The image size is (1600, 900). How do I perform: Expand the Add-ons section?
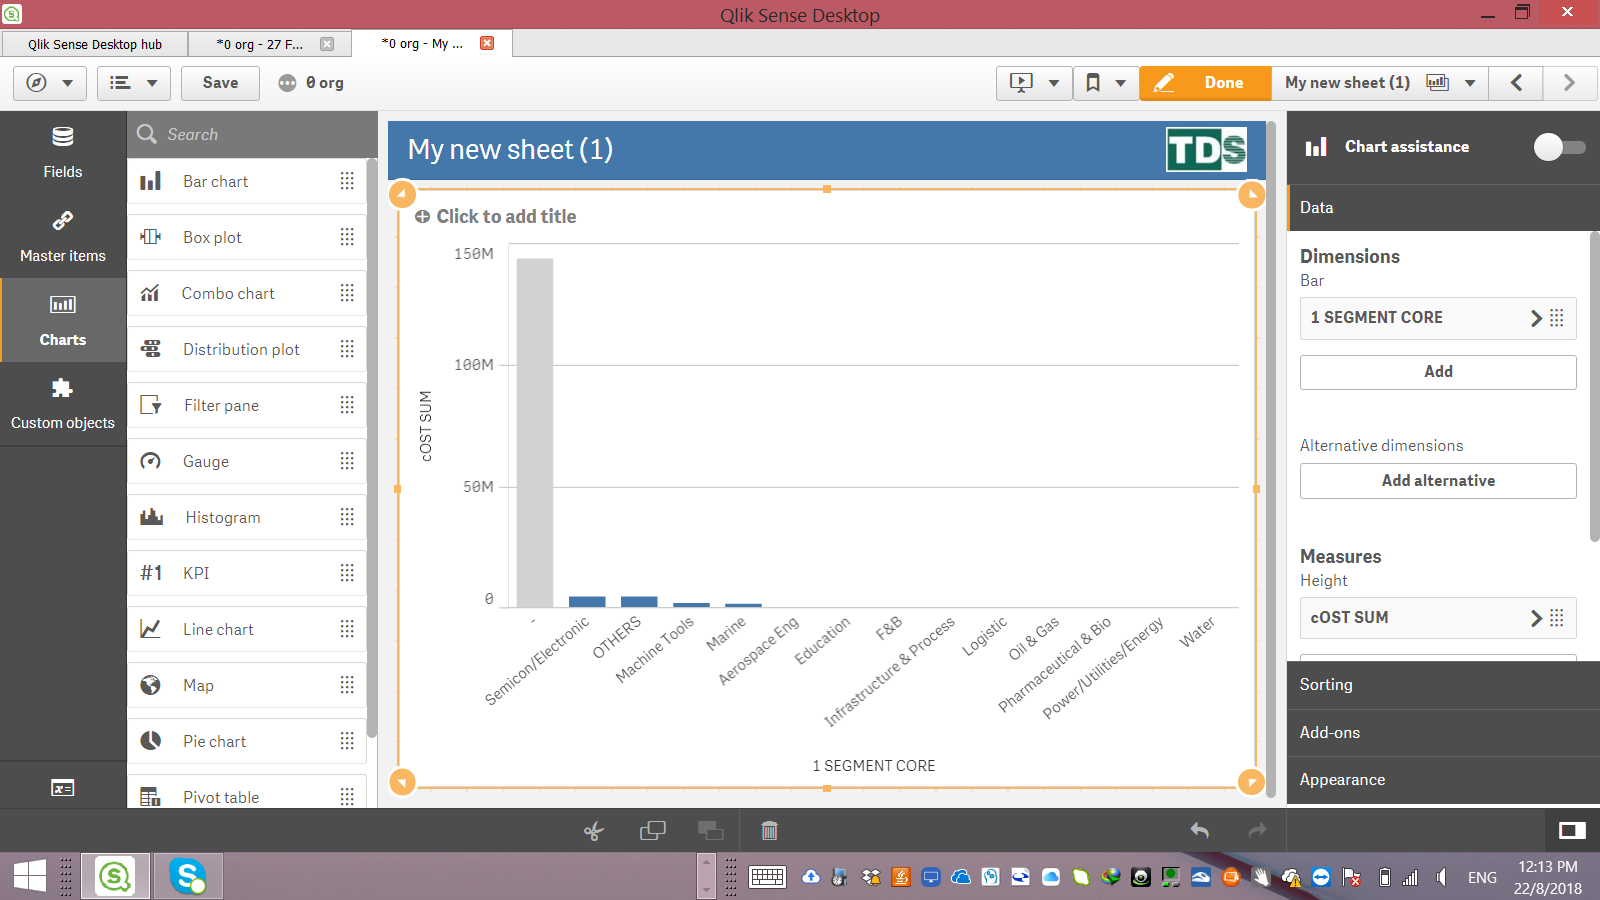[x=1443, y=733]
